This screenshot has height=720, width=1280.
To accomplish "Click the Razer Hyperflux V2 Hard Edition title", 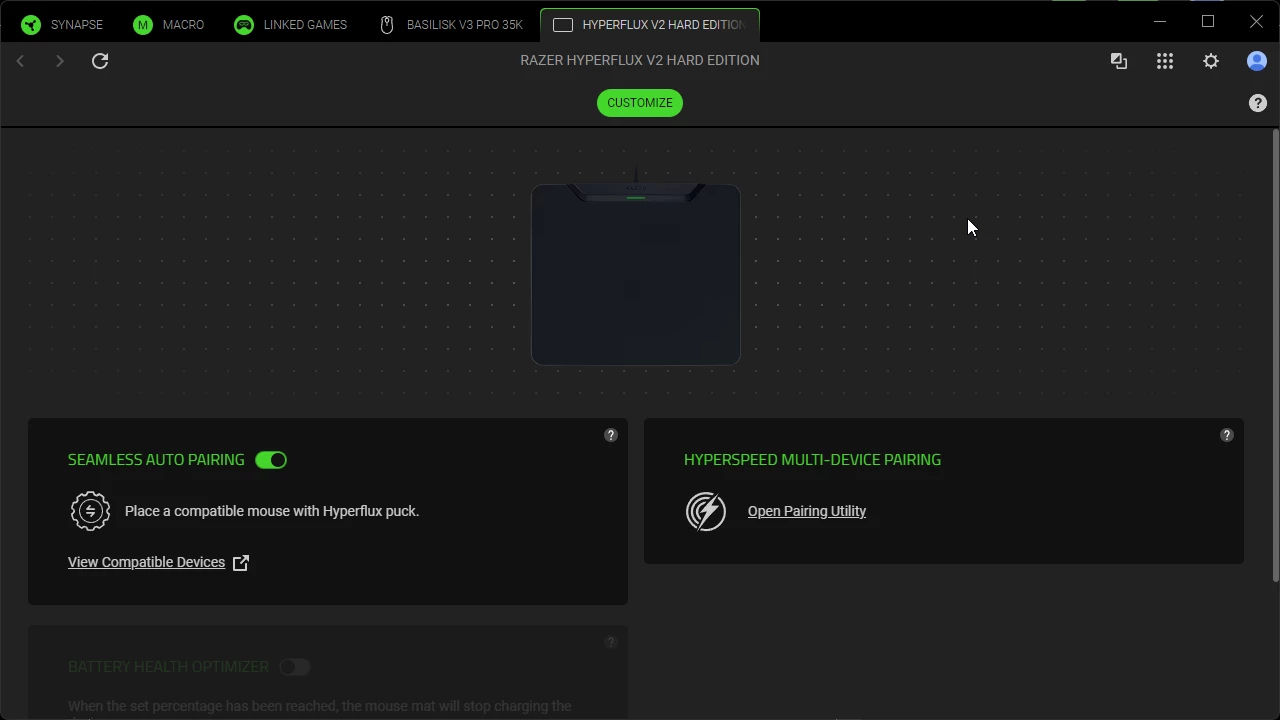I will pyautogui.click(x=640, y=60).
